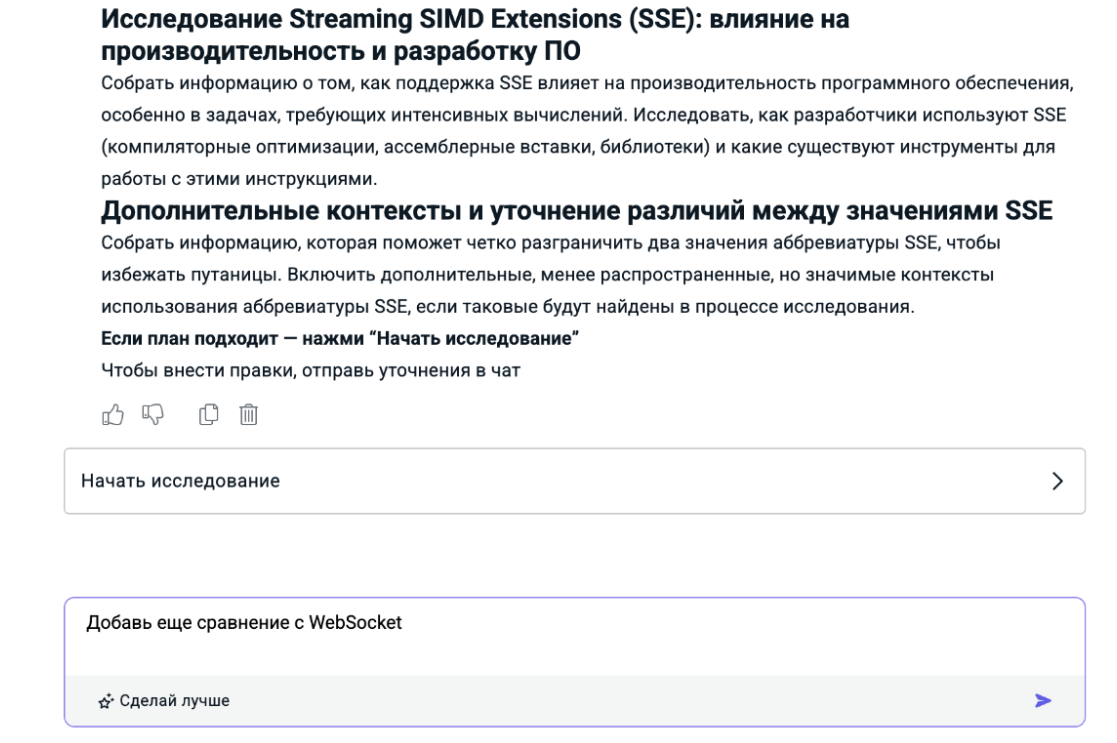Click the thumbs up icon
1117x743 pixels.
[x=111, y=412]
